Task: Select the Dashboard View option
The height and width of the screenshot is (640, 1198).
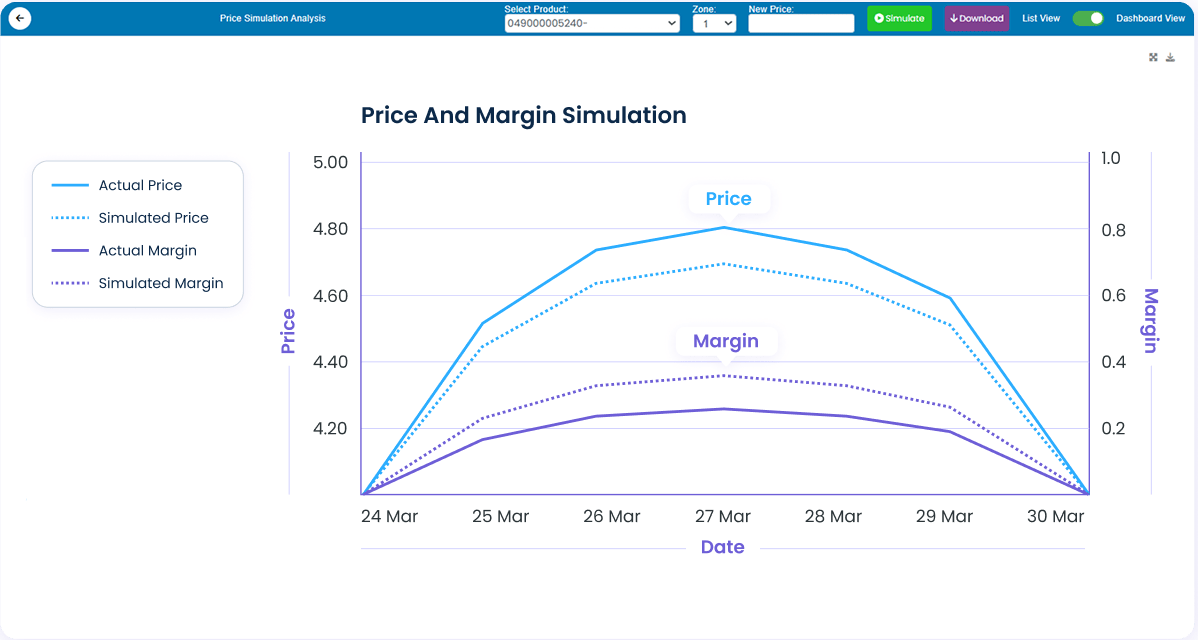Action: [1150, 18]
